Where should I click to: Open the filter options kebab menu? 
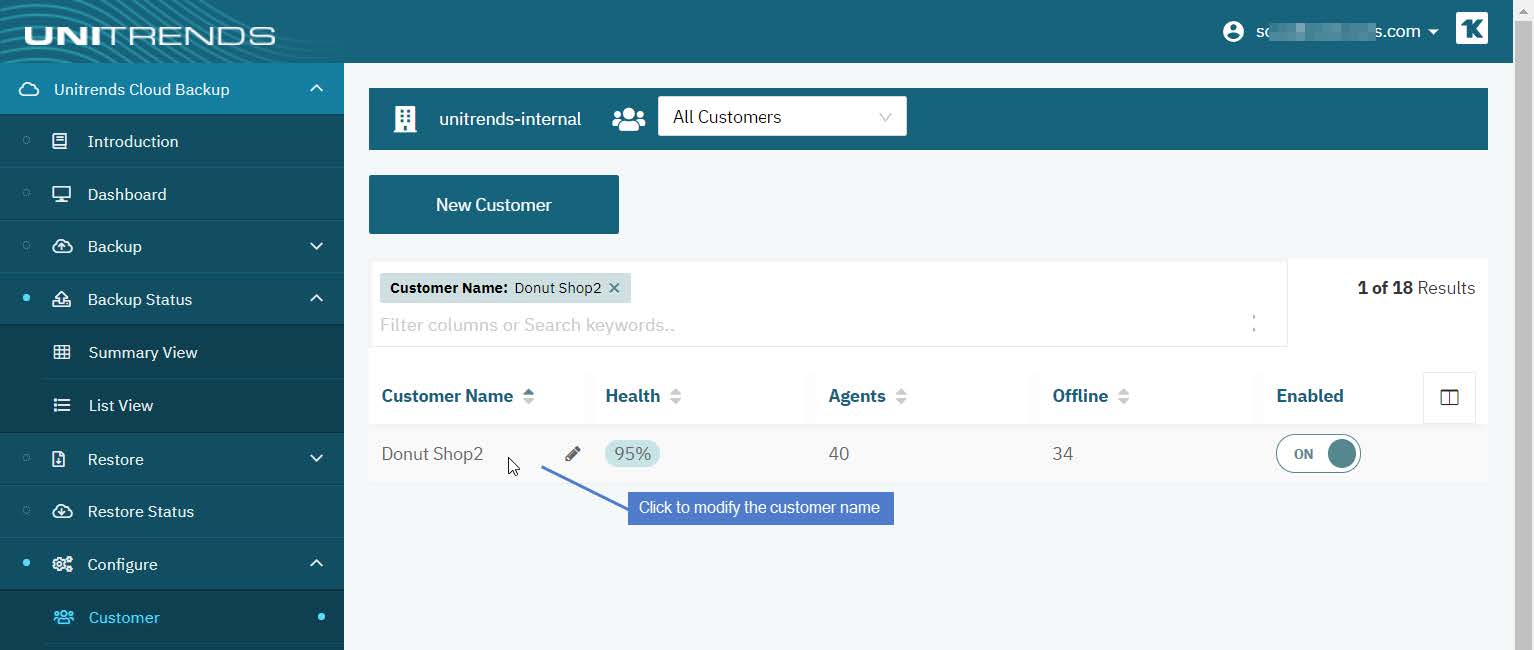pos(1254,323)
